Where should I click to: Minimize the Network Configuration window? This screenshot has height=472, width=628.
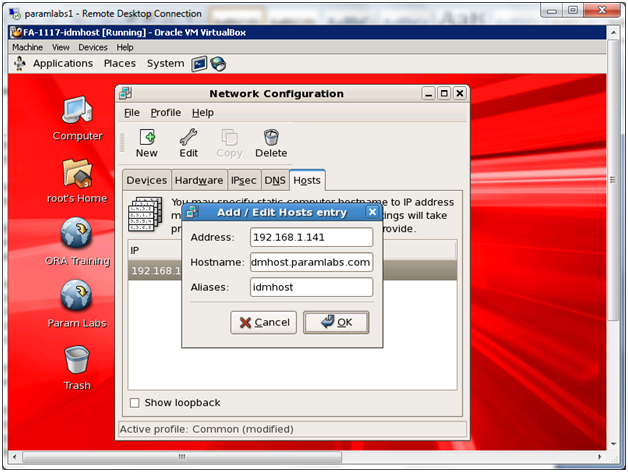click(428, 94)
